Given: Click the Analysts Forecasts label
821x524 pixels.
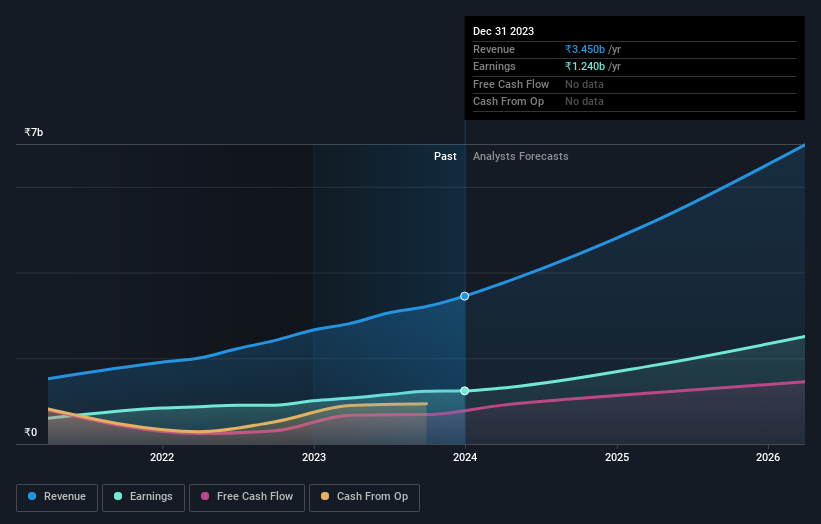Looking at the screenshot, I should coord(520,157).
